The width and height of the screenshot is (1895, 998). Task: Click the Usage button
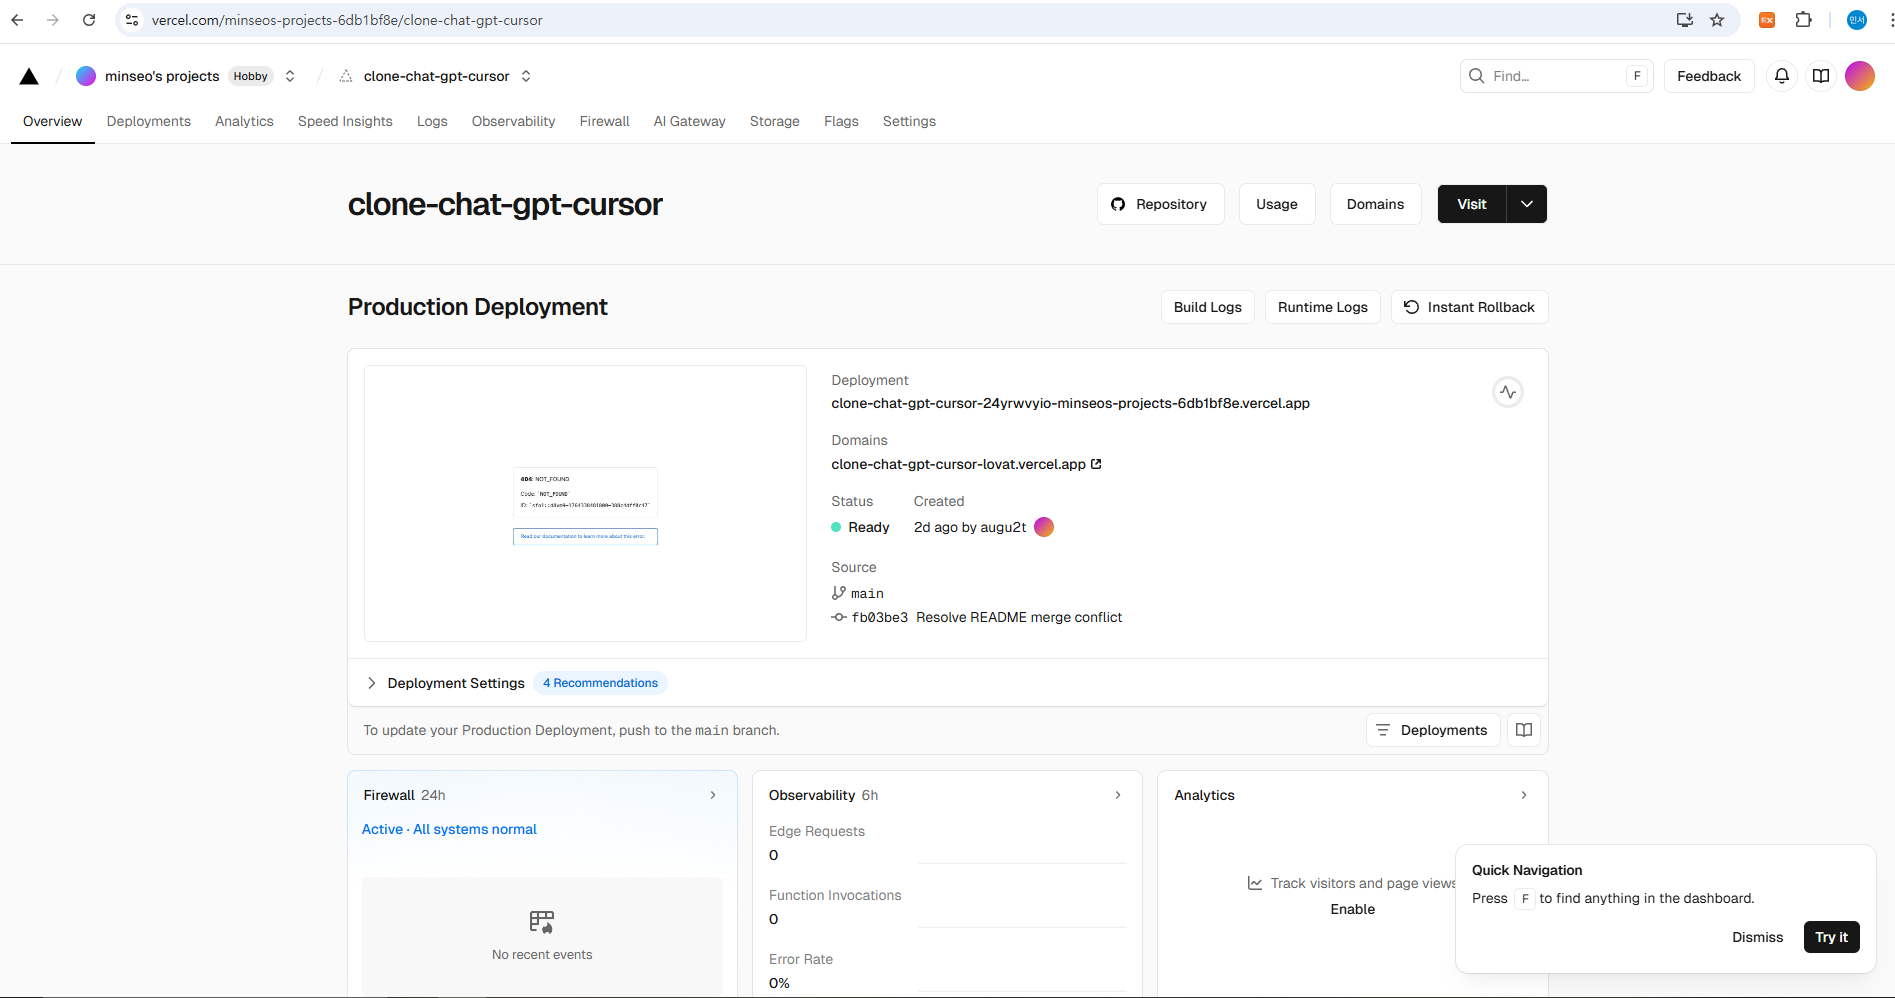(x=1277, y=204)
